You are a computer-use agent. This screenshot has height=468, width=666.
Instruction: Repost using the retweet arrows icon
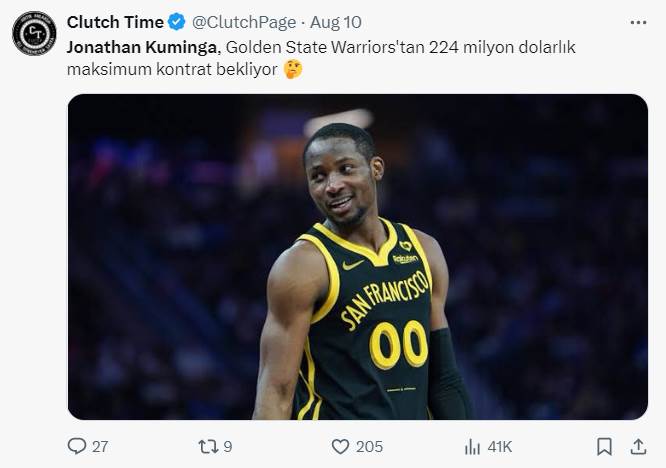coord(208,446)
